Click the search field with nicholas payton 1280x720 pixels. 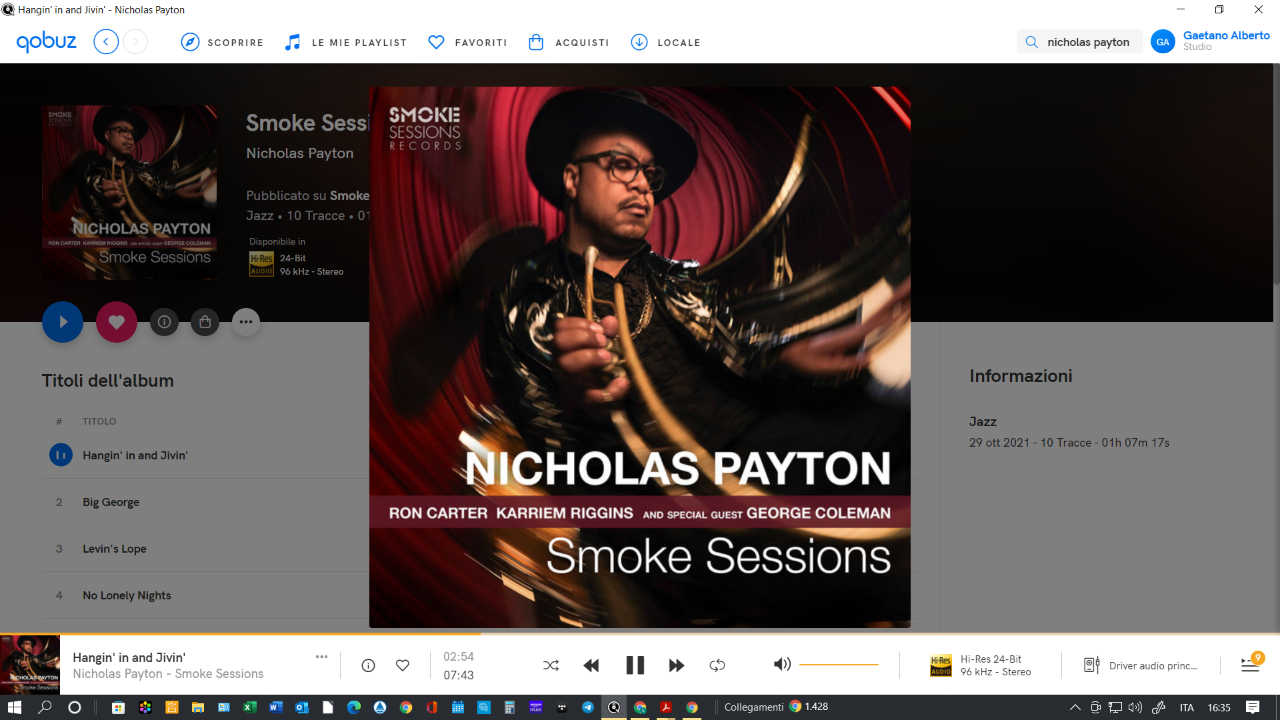coord(1080,42)
